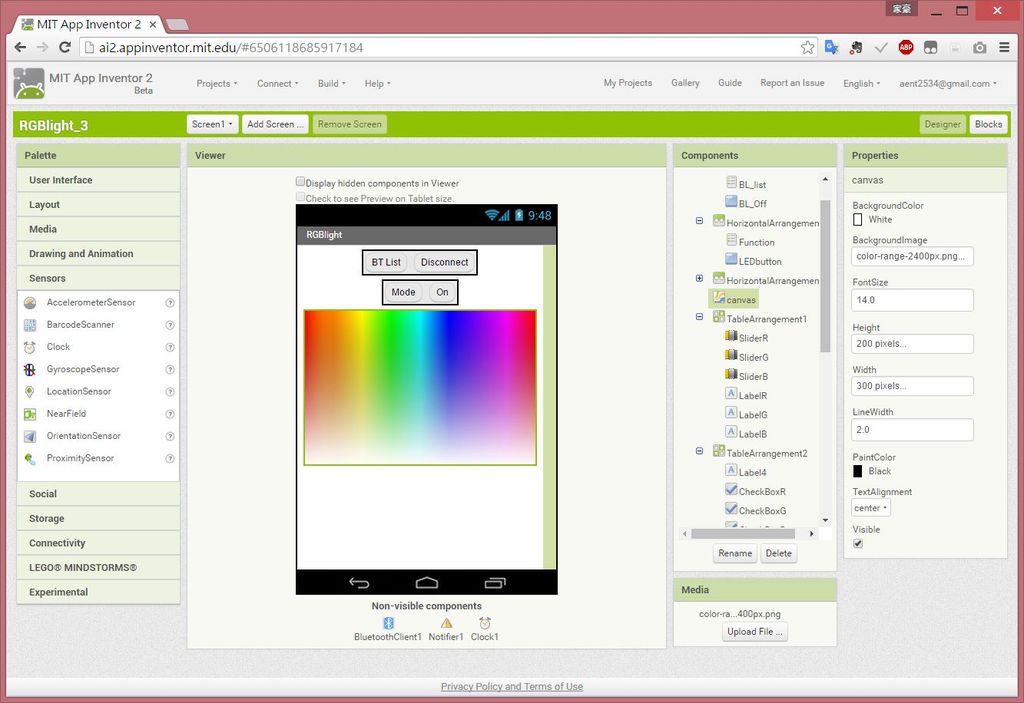Click the BackgroundImage color-range field
The height and width of the screenshot is (703, 1024).
[912, 256]
